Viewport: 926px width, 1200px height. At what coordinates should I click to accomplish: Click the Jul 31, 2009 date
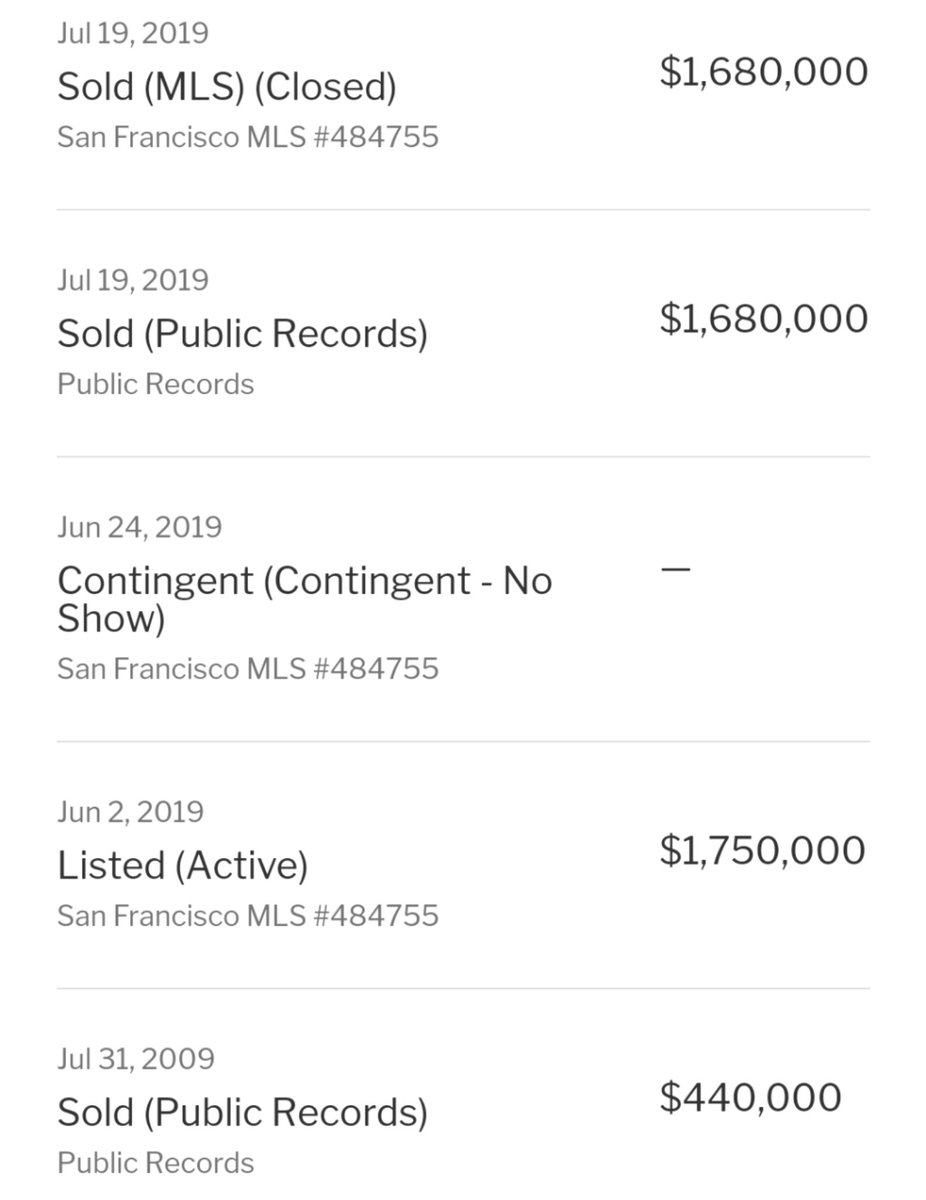pyautogui.click(x=135, y=1058)
